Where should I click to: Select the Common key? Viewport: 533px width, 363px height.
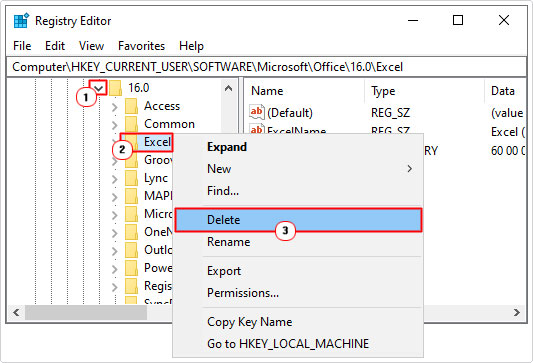pos(169,124)
